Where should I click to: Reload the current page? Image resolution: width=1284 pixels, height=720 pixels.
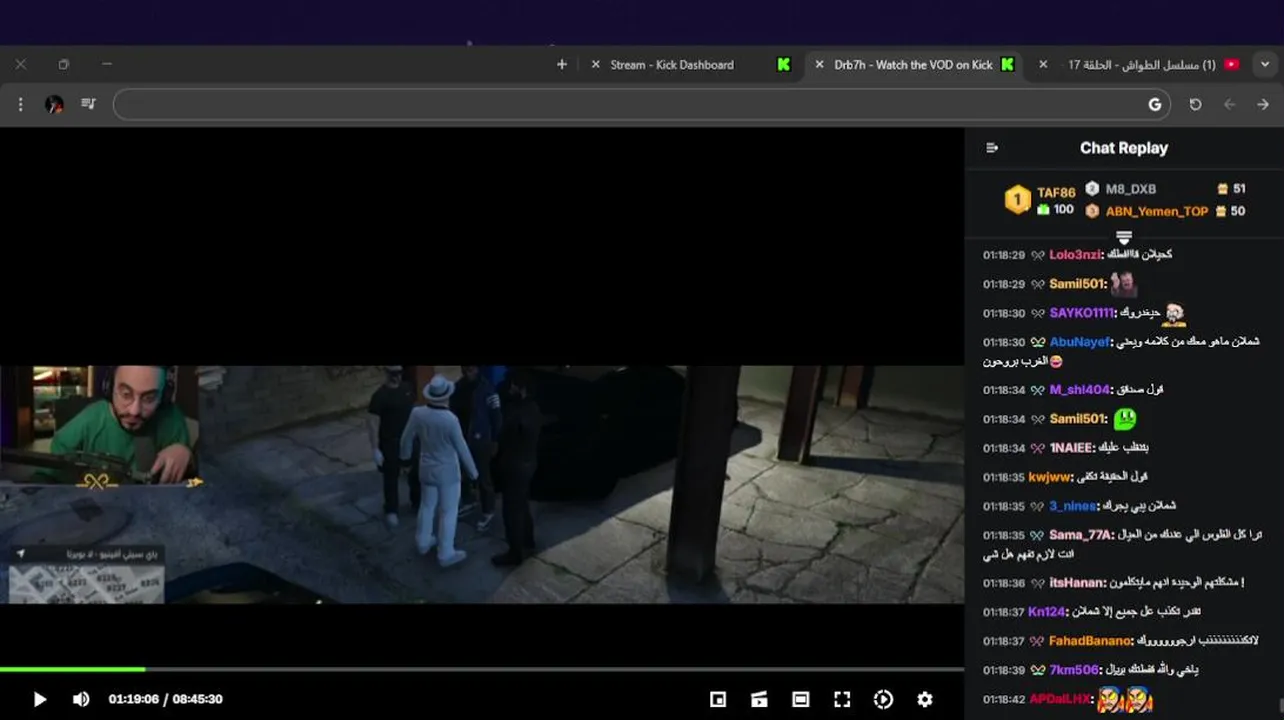(x=1195, y=104)
